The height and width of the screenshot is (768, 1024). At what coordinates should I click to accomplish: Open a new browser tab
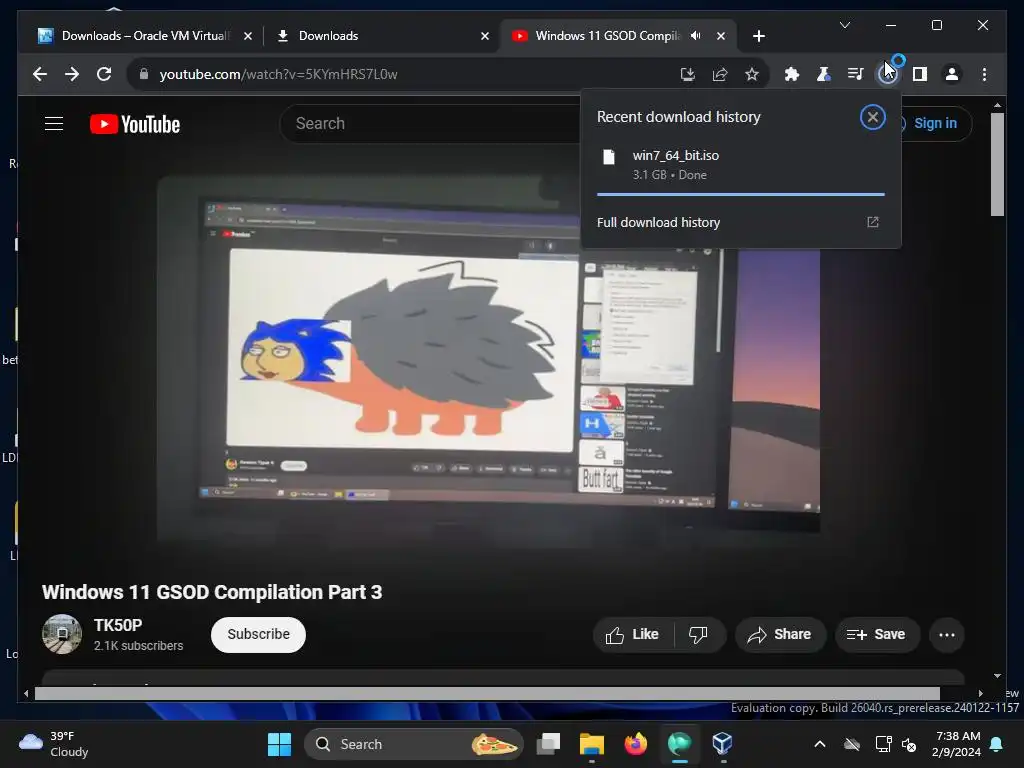pyautogui.click(x=758, y=37)
